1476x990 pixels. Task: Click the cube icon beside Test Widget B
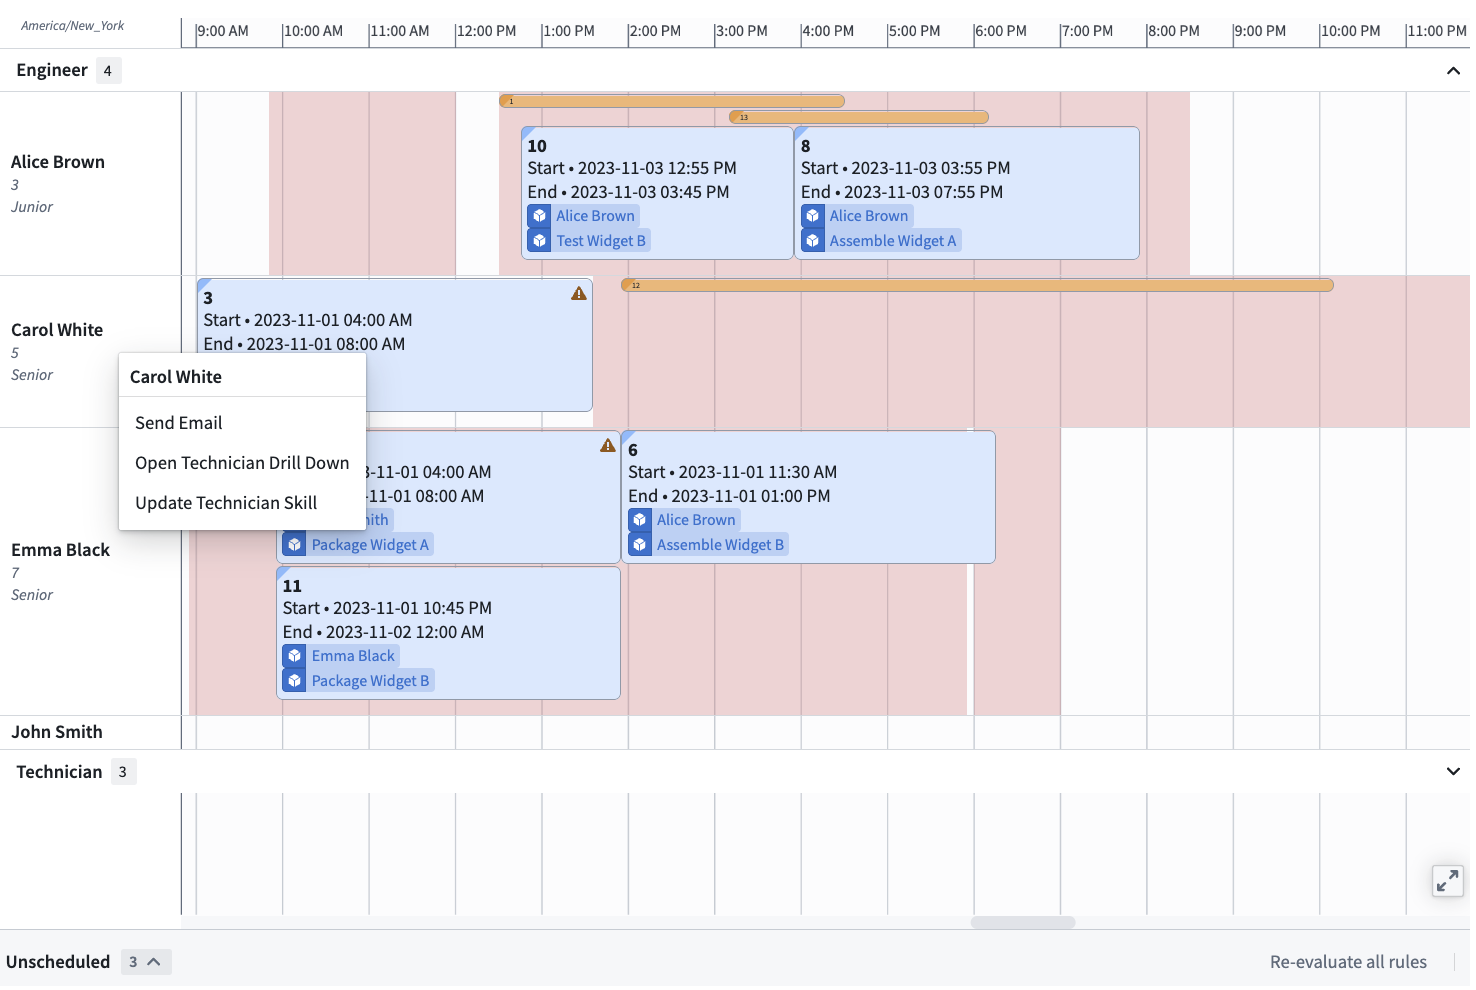pos(540,241)
